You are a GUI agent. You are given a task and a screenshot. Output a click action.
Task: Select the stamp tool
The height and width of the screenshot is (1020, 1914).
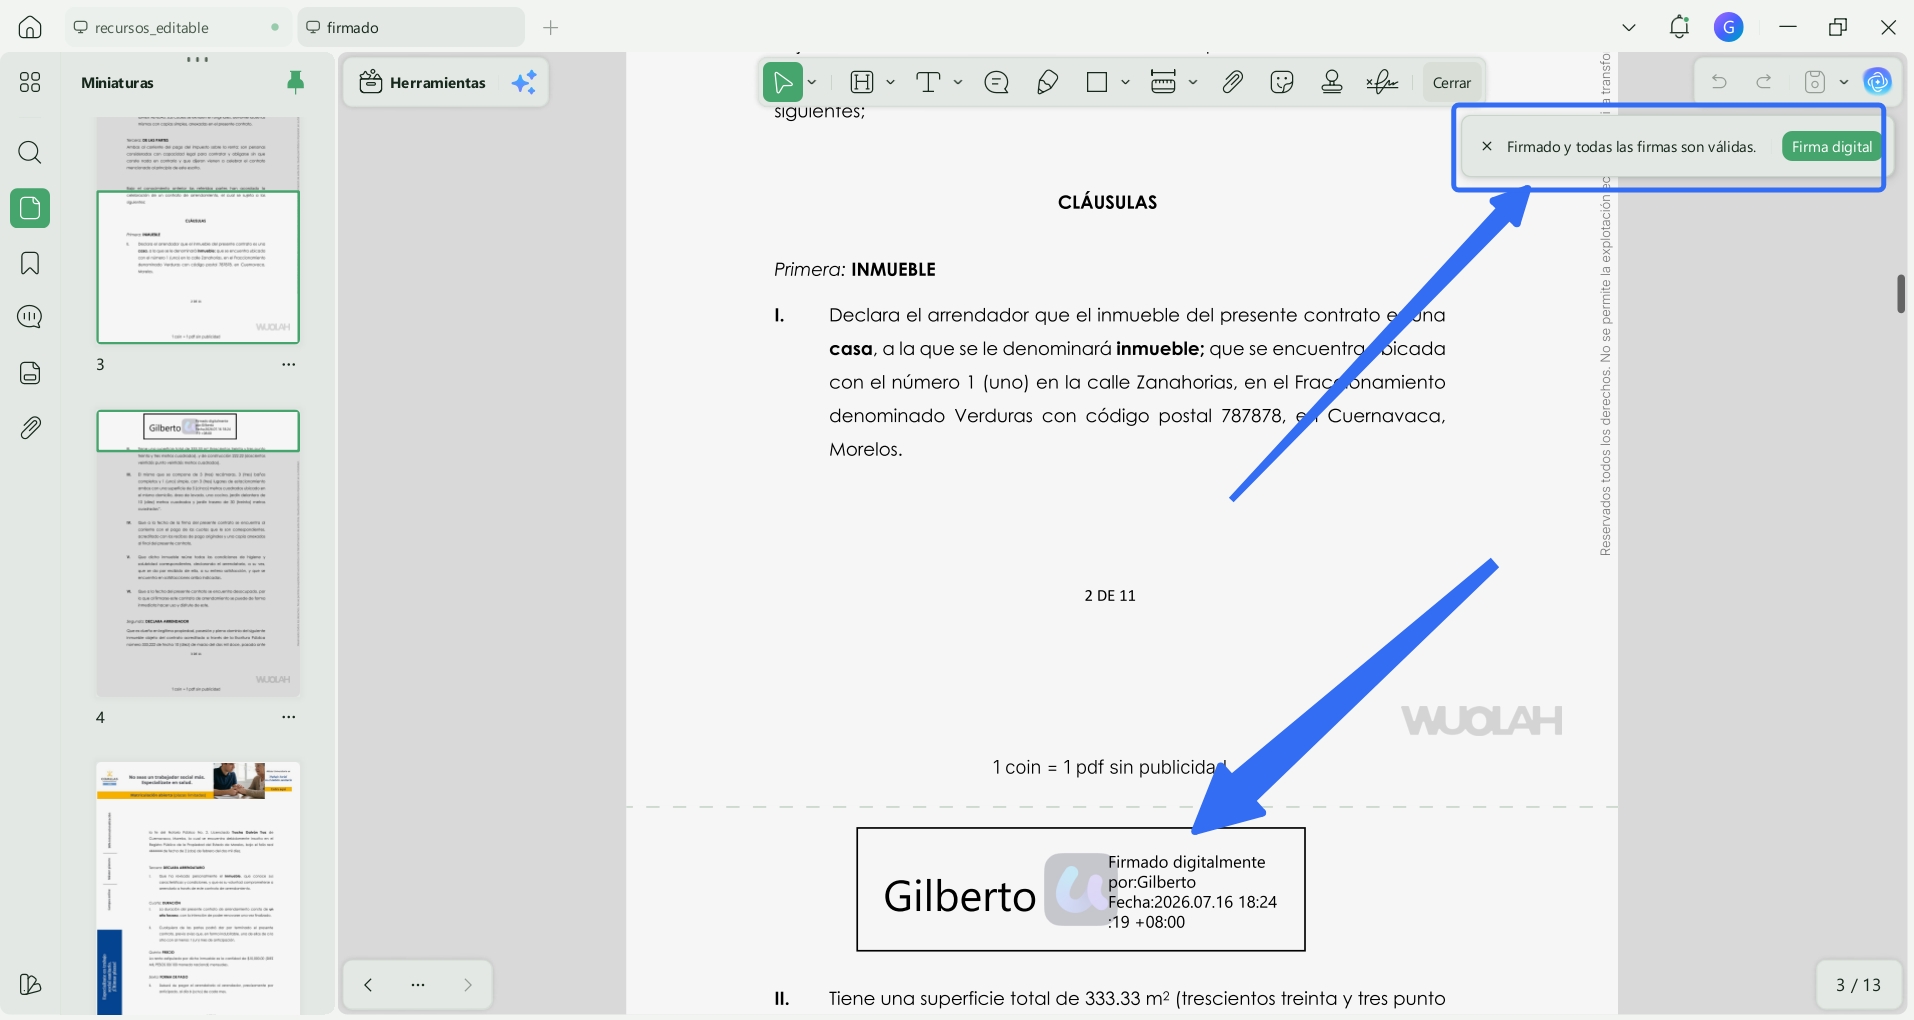[1332, 82]
